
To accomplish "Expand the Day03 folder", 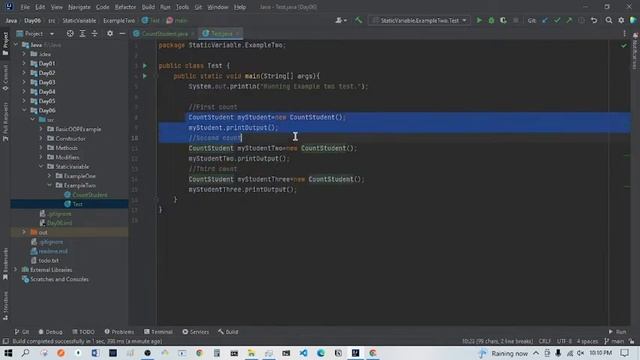I will [24, 82].
